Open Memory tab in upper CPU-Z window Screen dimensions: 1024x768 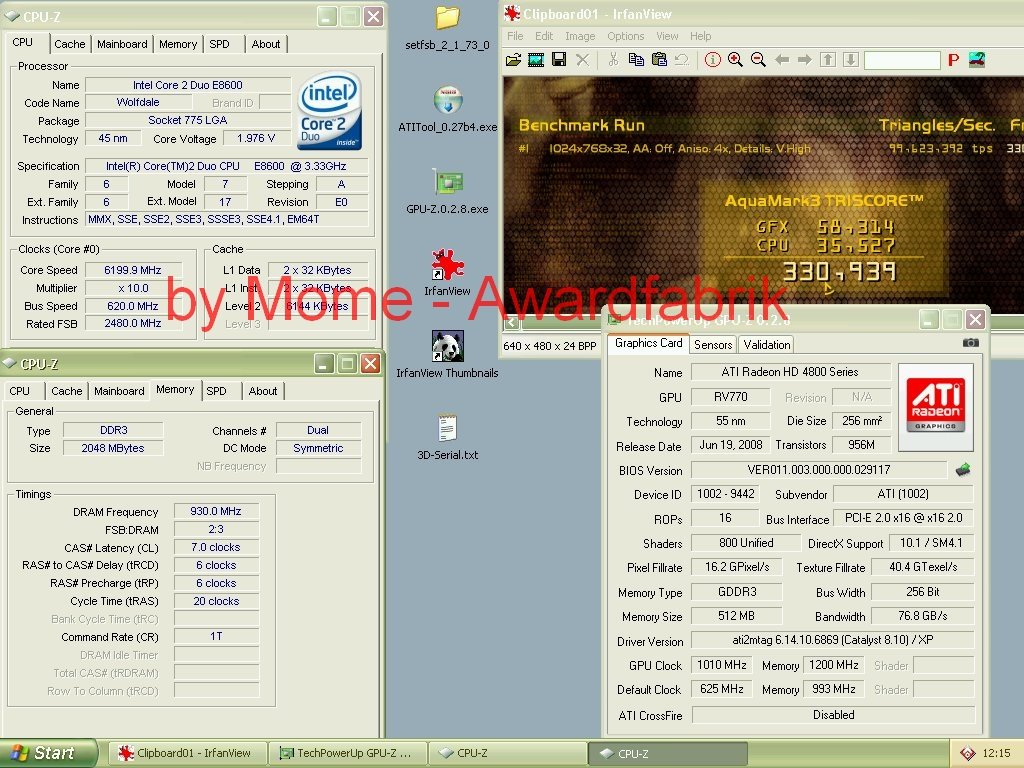point(178,44)
